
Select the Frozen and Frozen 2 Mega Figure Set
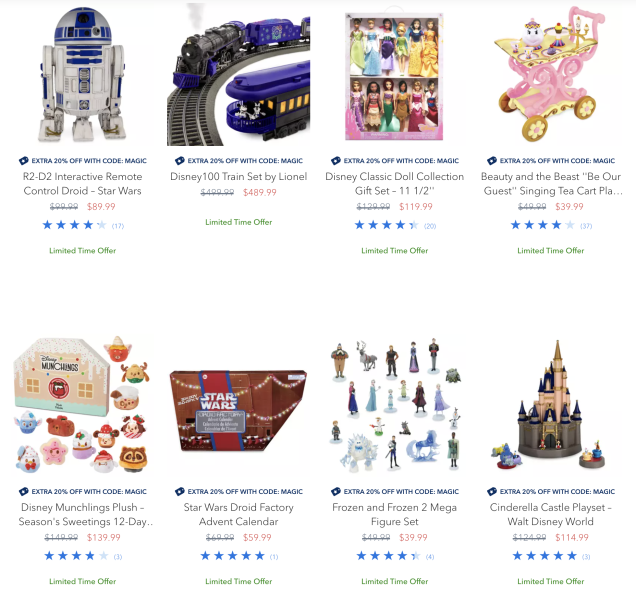coord(394,514)
